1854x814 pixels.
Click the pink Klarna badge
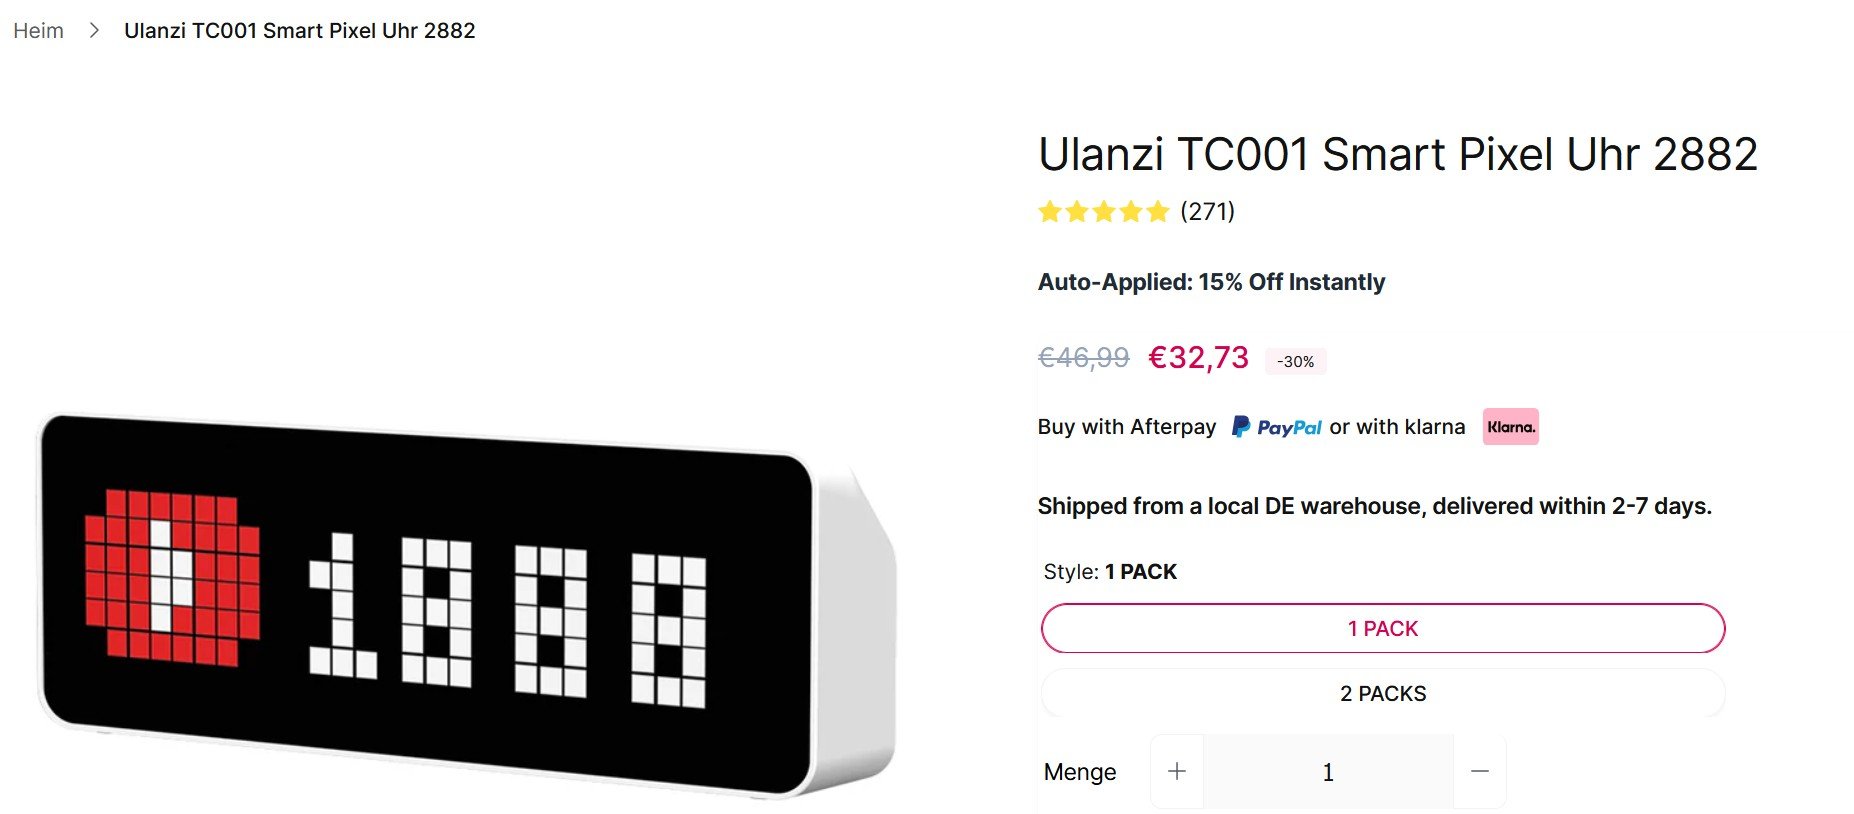[1510, 427]
